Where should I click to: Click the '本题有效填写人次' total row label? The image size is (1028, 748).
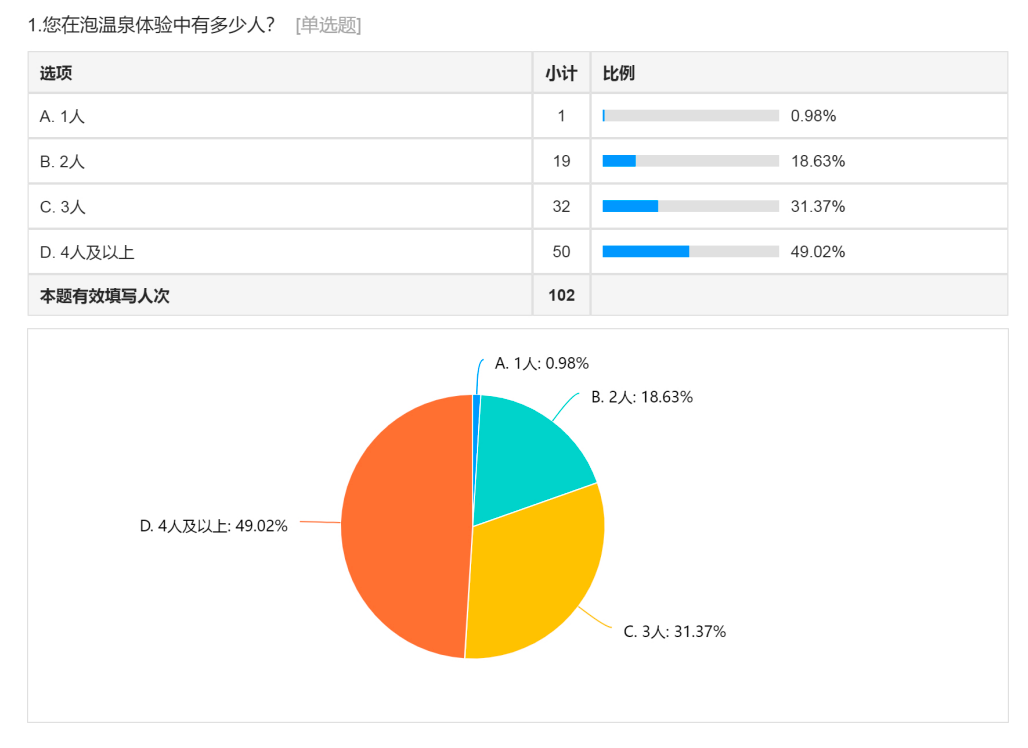pos(105,296)
